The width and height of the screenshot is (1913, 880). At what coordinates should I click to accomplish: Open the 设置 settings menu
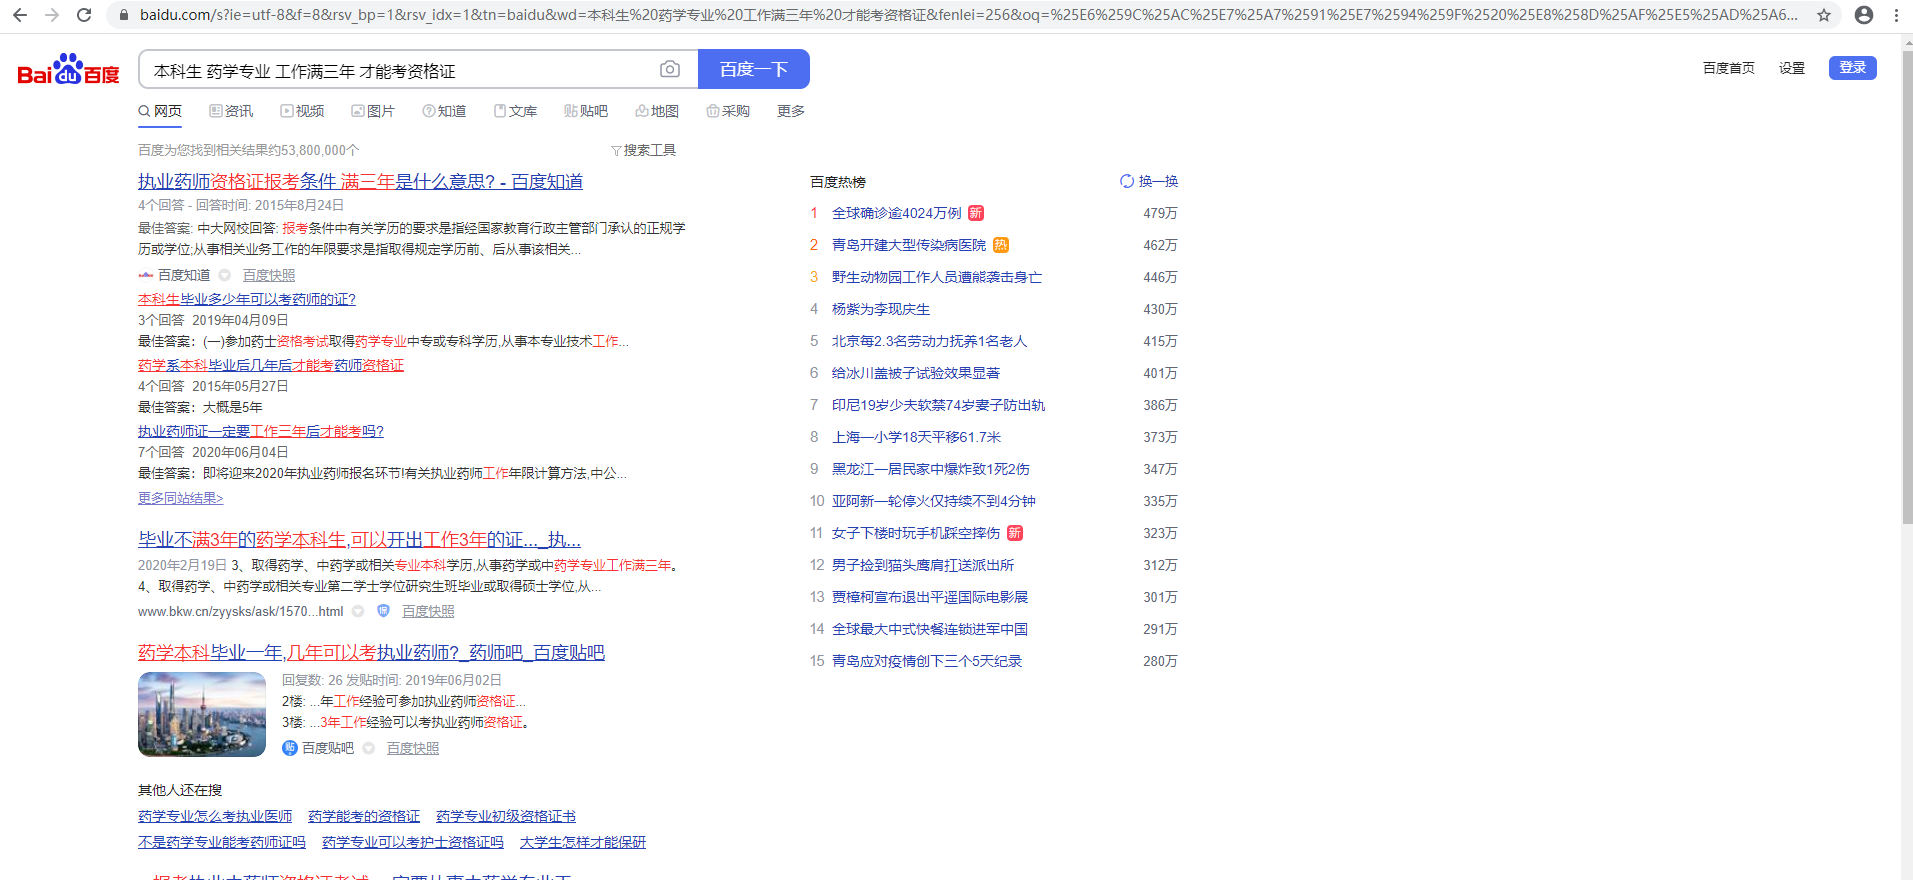coord(1792,68)
